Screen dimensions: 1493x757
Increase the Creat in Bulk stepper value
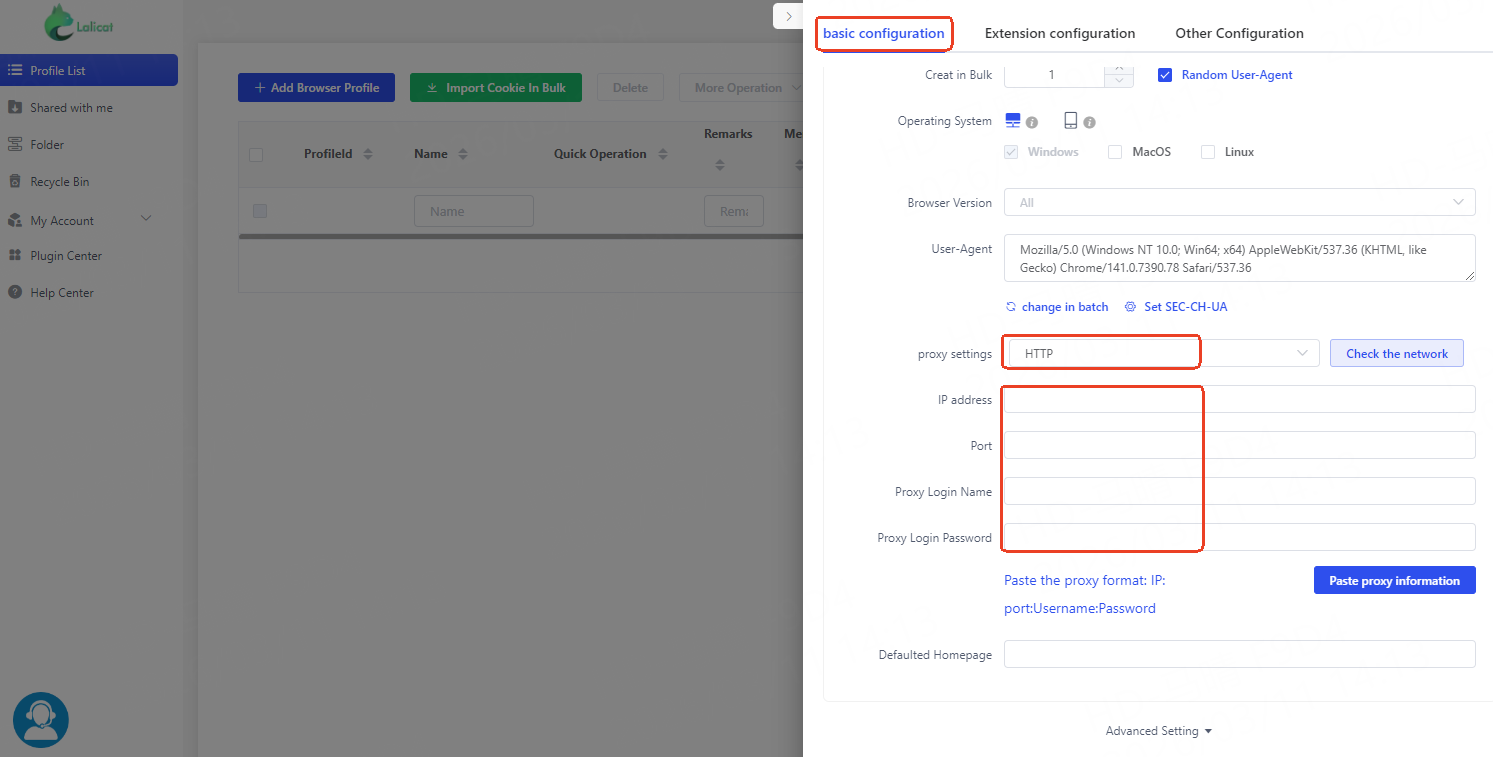click(1118, 68)
